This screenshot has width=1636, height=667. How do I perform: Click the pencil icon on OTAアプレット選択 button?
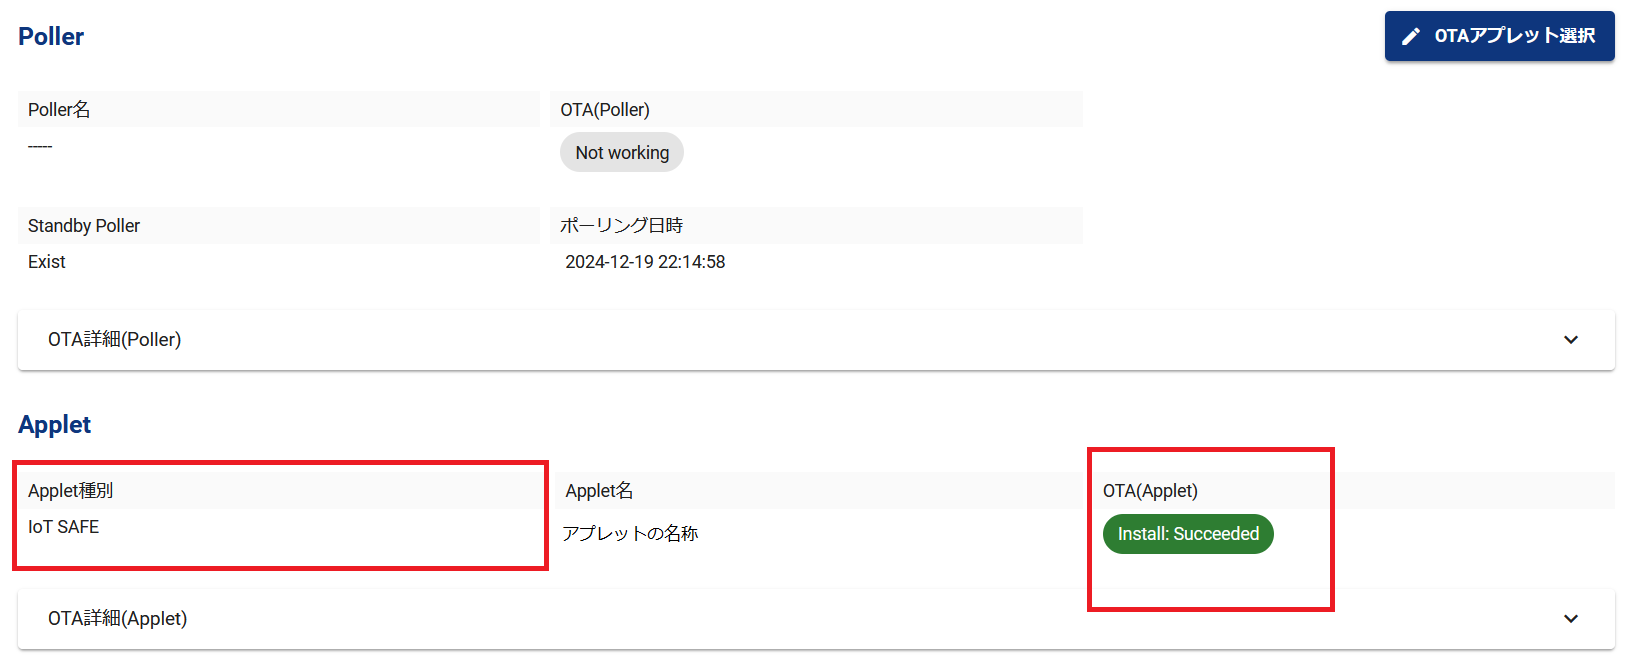(x=1411, y=36)
